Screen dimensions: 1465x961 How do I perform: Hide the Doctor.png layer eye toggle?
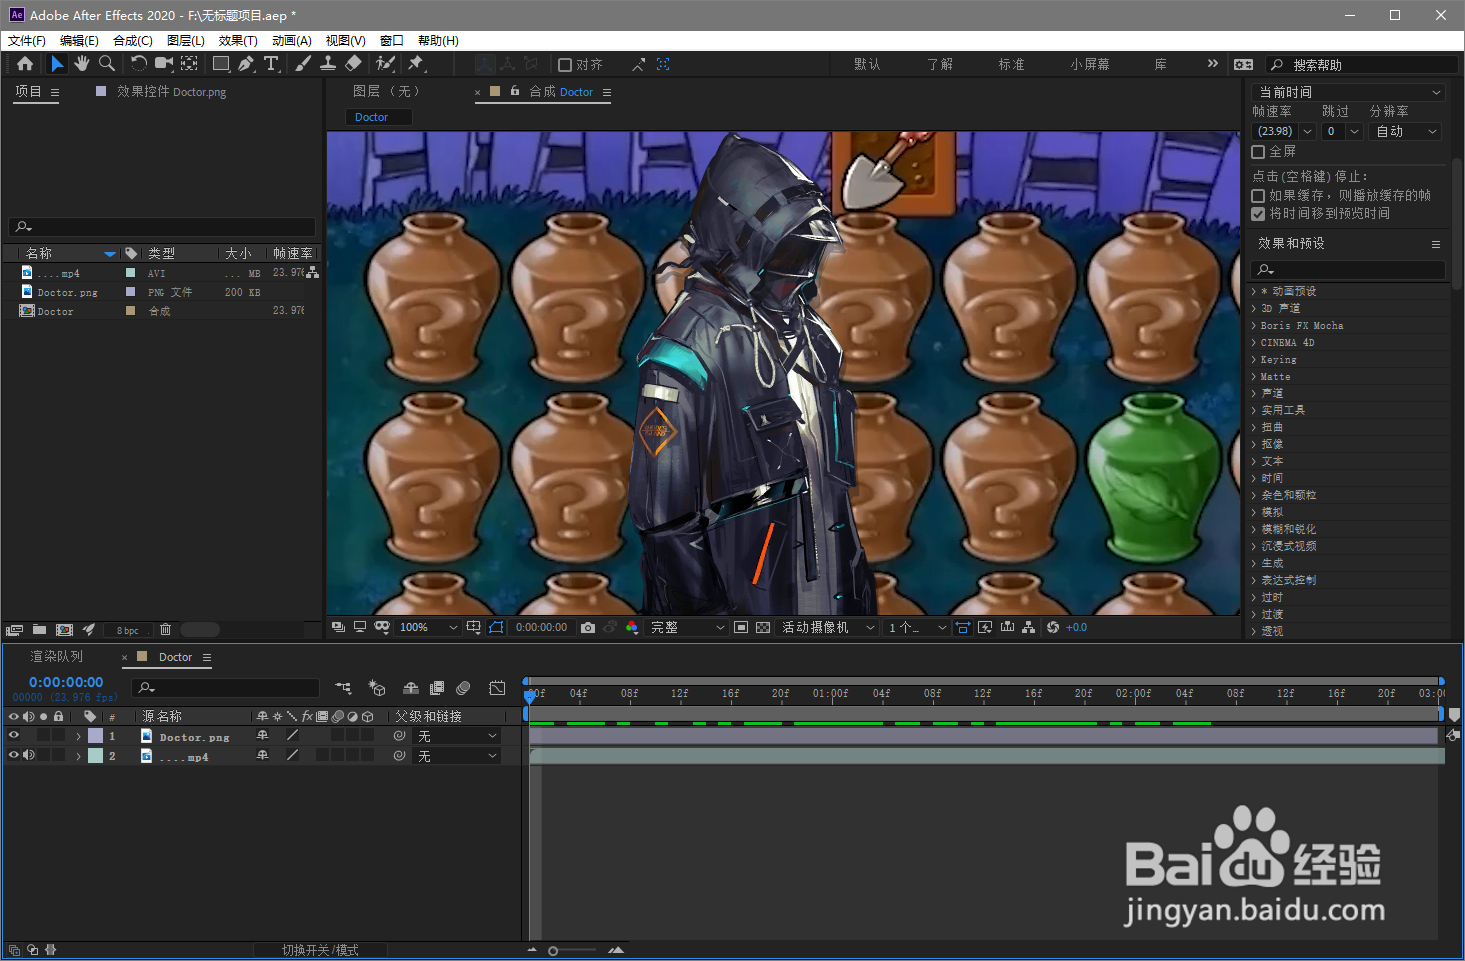pos(14,735)
